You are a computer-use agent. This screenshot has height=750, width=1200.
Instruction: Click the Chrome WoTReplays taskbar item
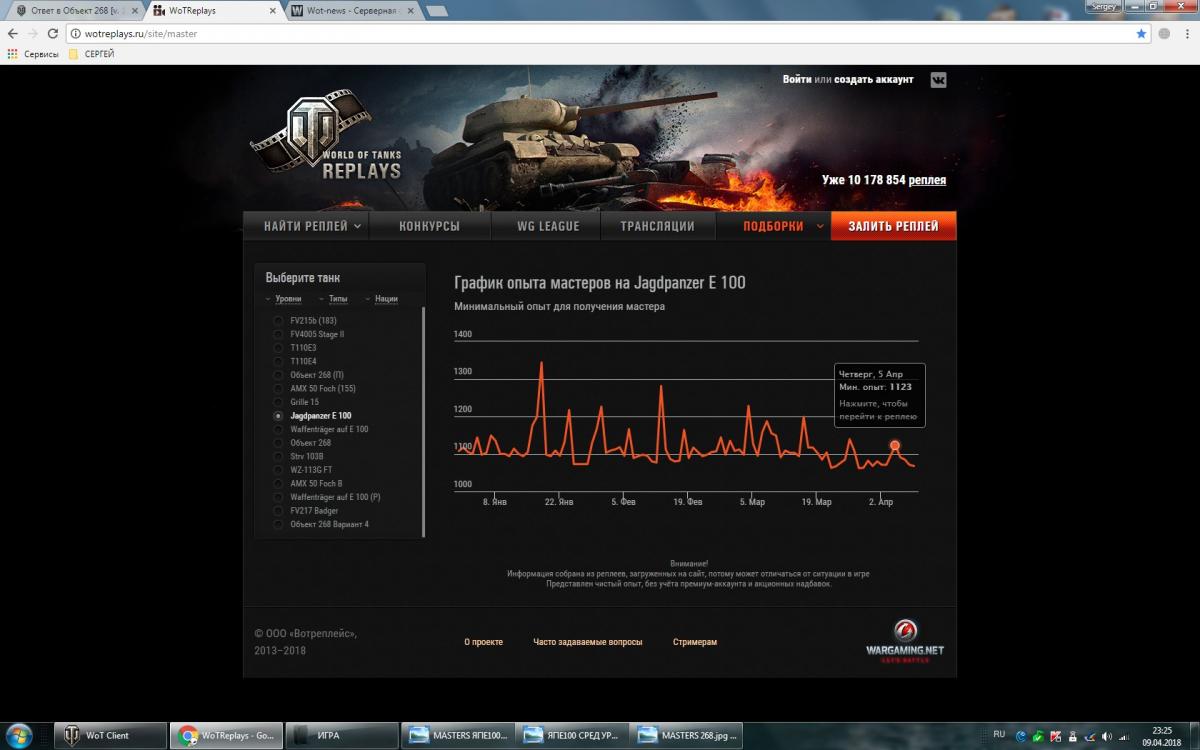pos(227,736)
